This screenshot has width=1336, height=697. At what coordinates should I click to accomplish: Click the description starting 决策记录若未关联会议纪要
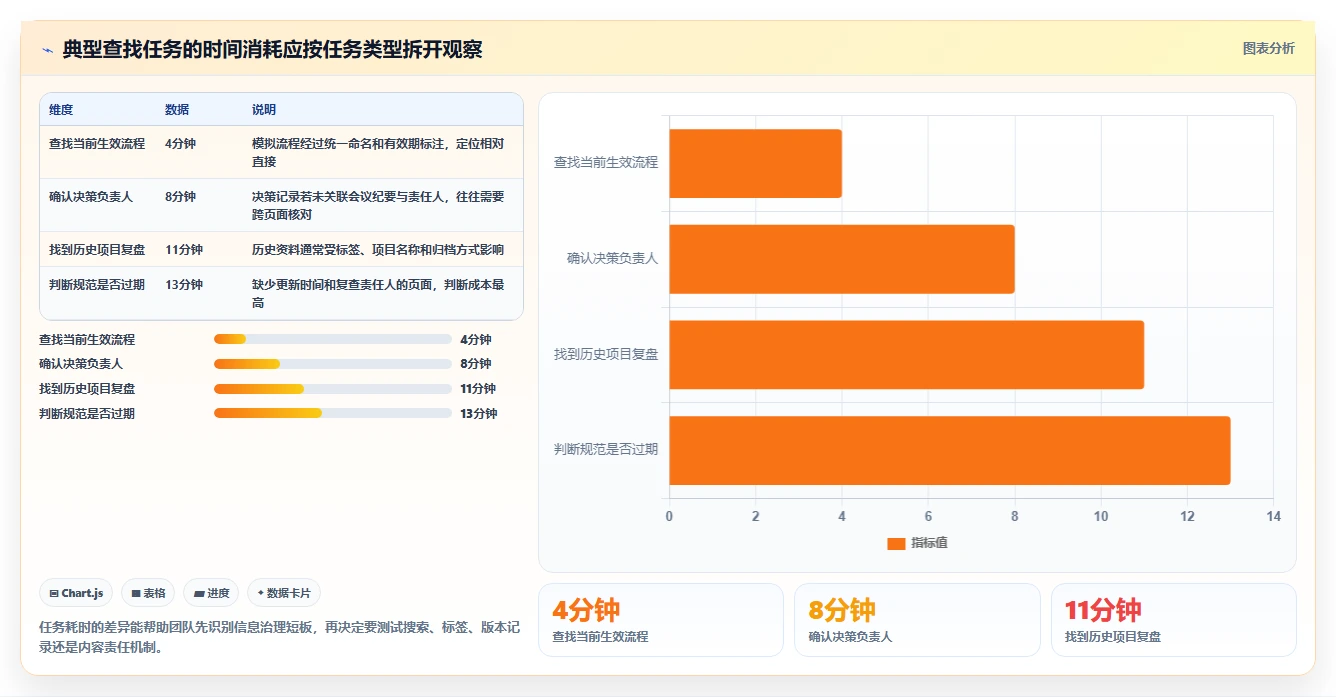378,205
